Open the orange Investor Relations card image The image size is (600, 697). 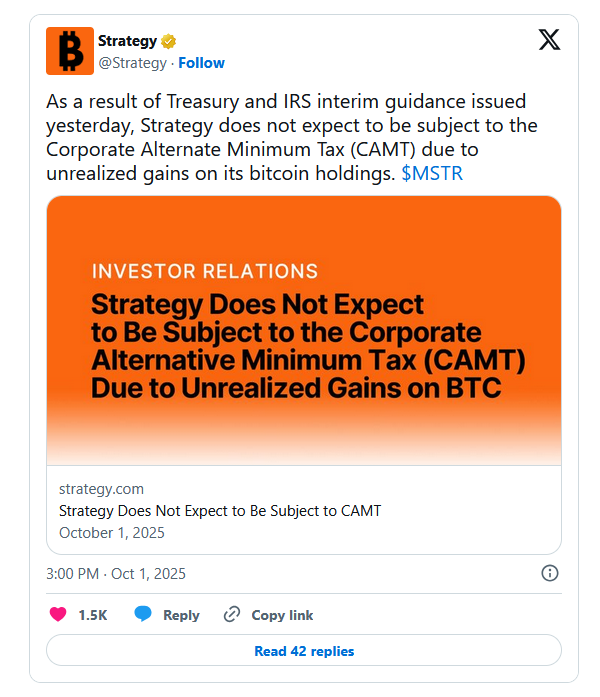coord(304,330)
